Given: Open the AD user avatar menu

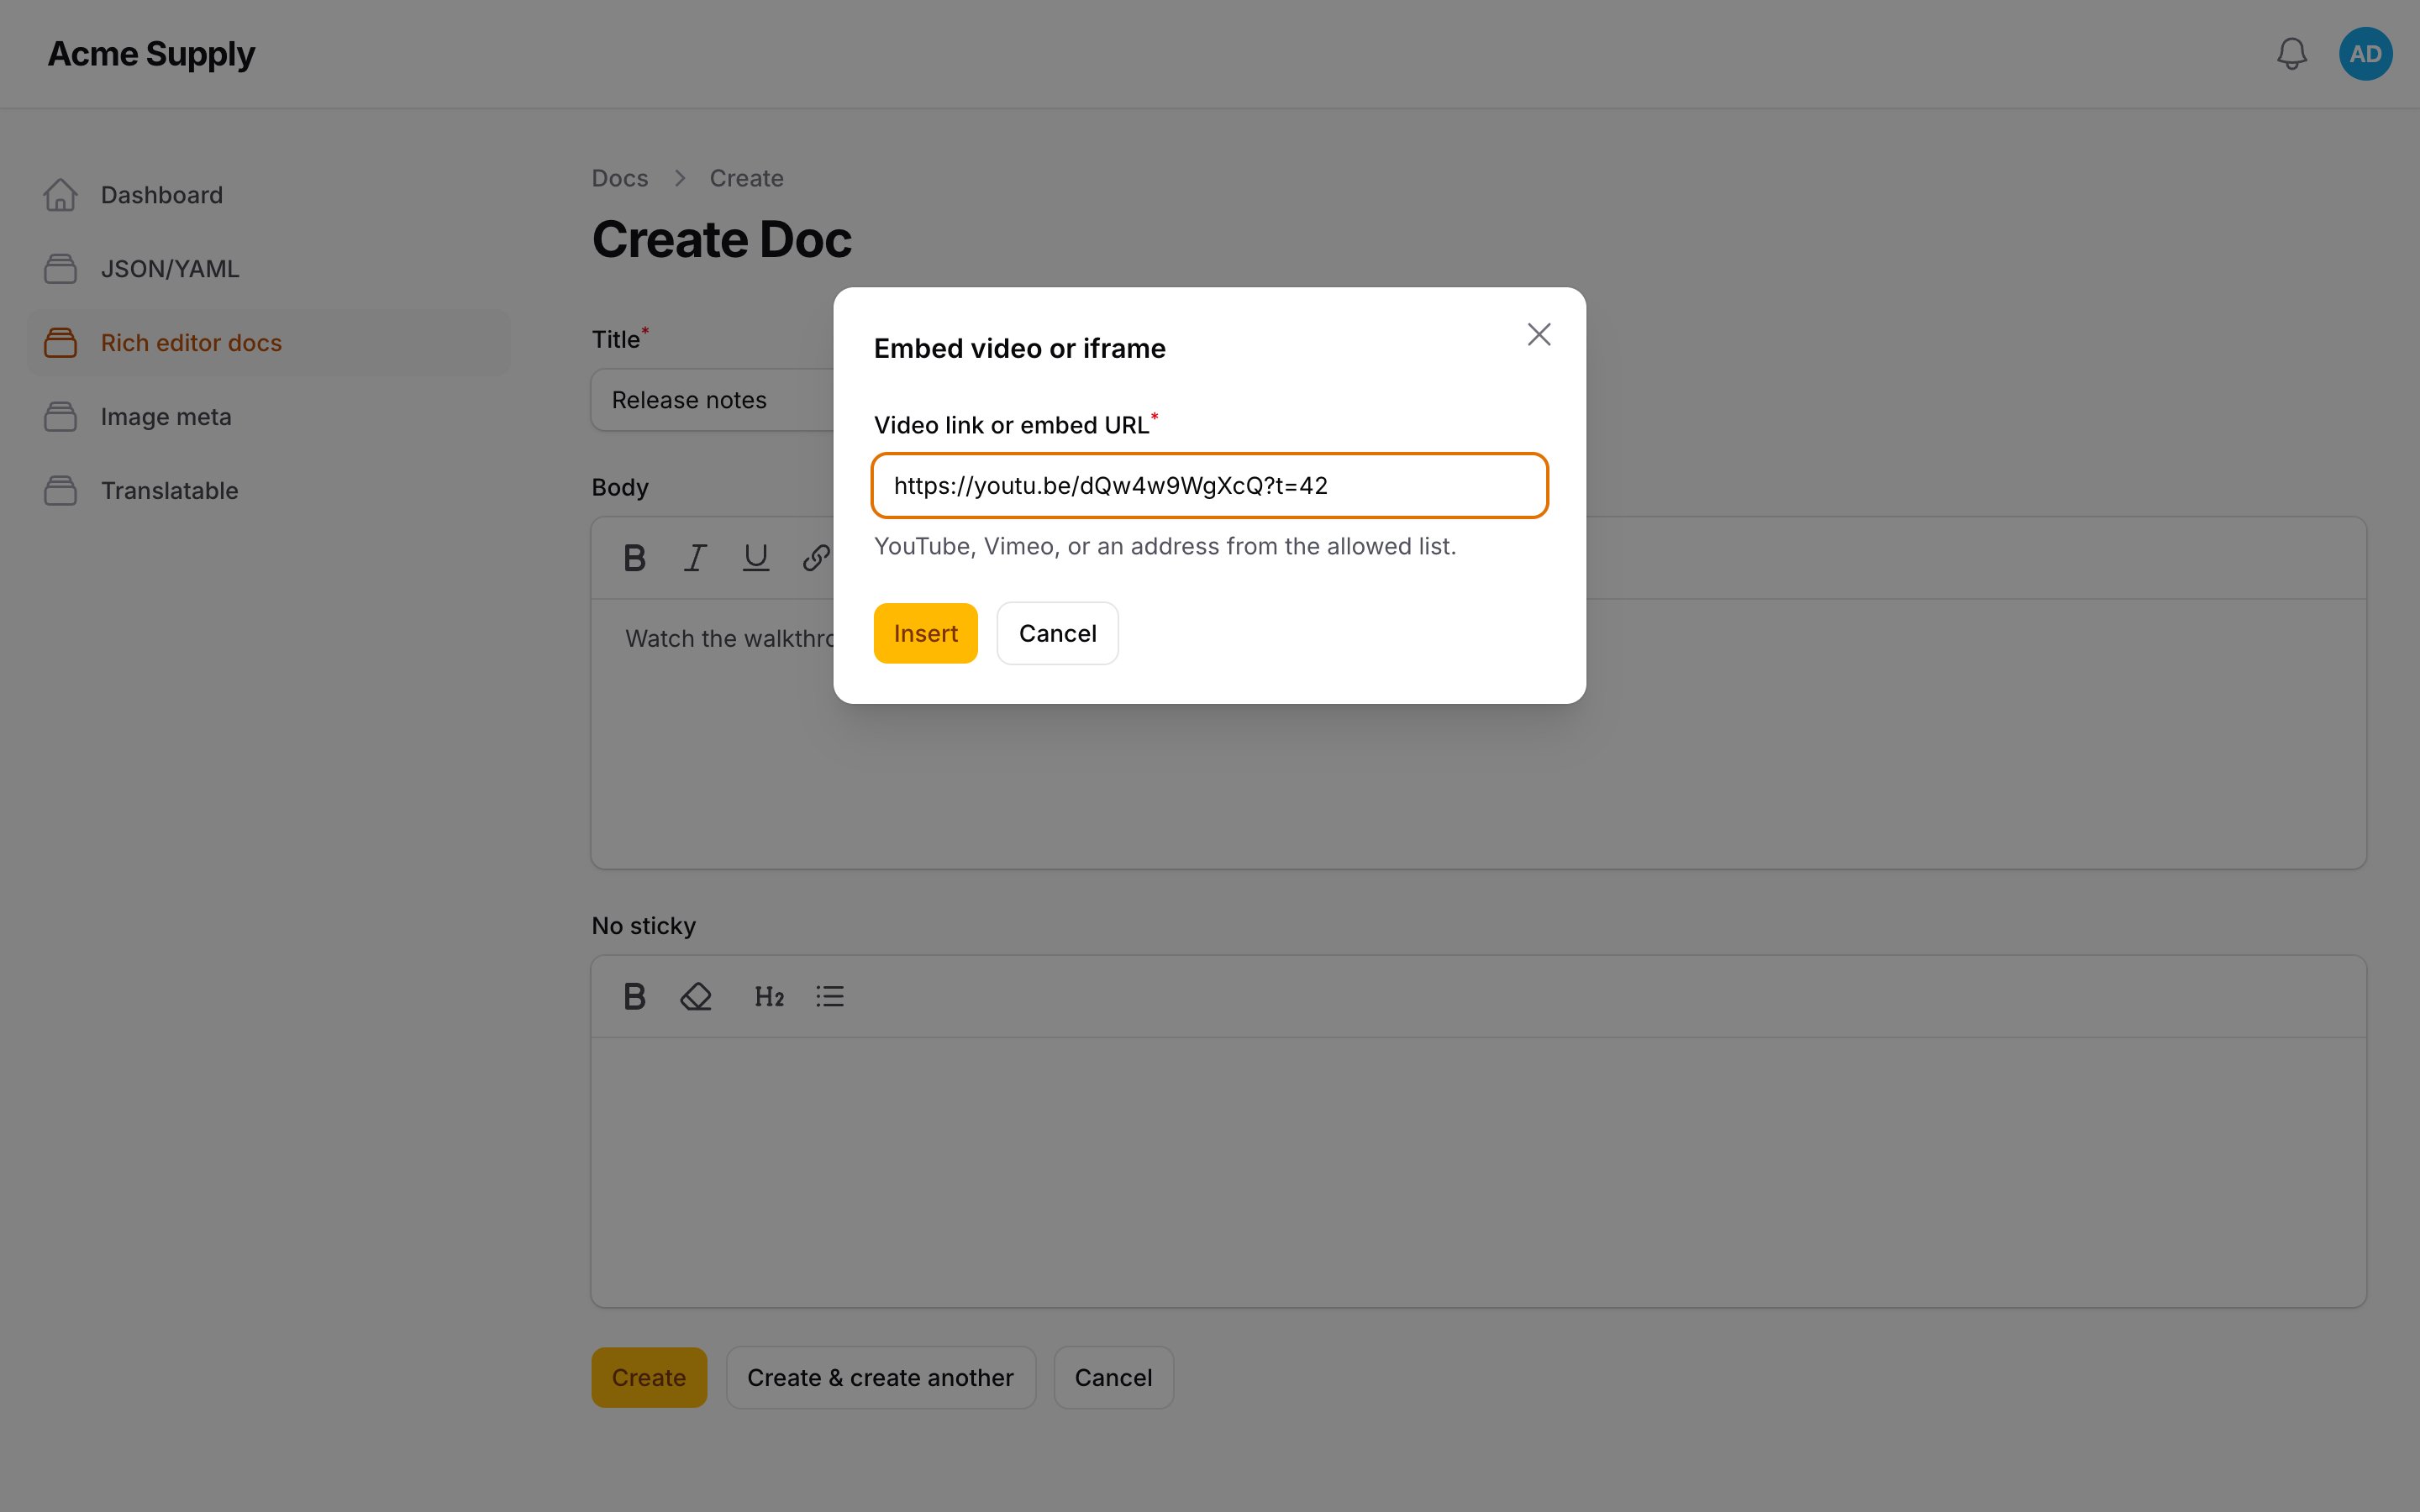Looking at the screenshot, I should 2365,54.
